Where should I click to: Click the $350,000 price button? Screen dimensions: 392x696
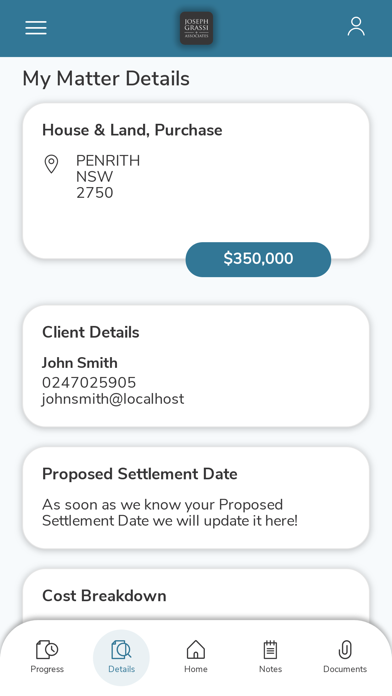point(258,259)
